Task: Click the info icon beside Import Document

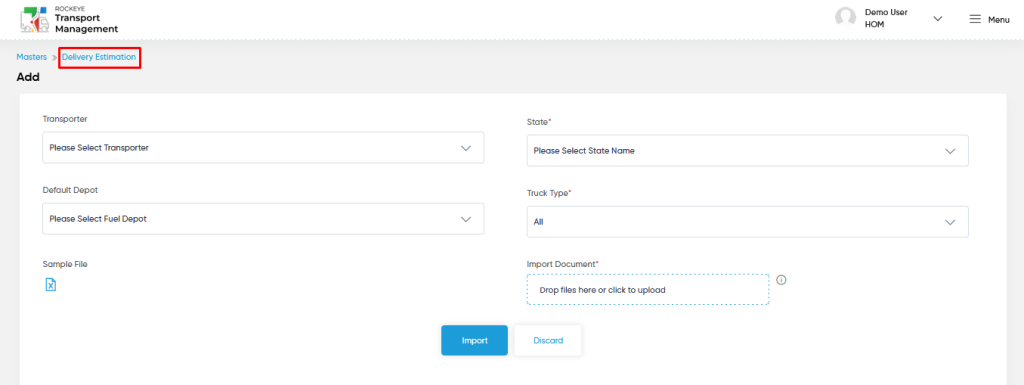Action: tap(781, 280)
